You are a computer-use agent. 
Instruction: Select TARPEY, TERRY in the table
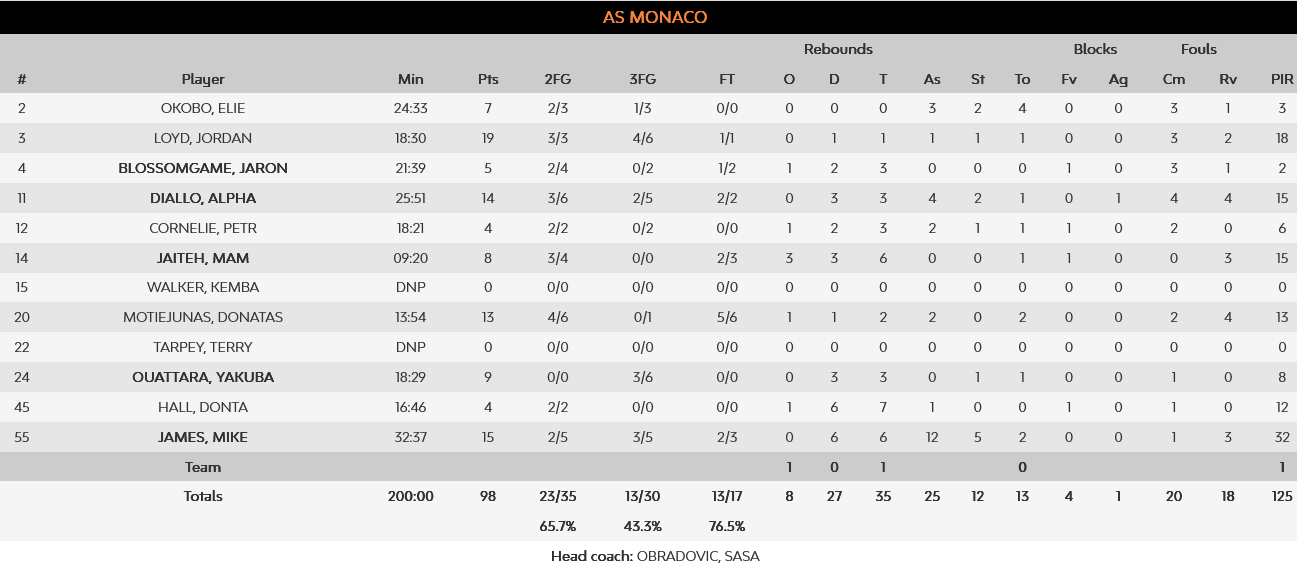pos(203,347)
